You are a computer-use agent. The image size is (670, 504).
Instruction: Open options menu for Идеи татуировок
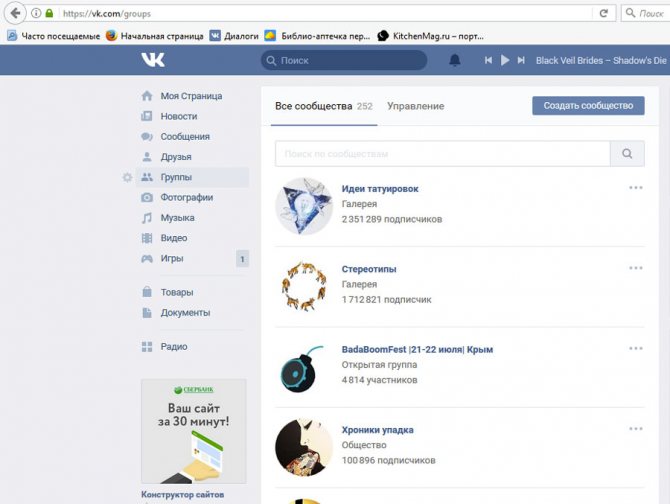coord(635,187)
